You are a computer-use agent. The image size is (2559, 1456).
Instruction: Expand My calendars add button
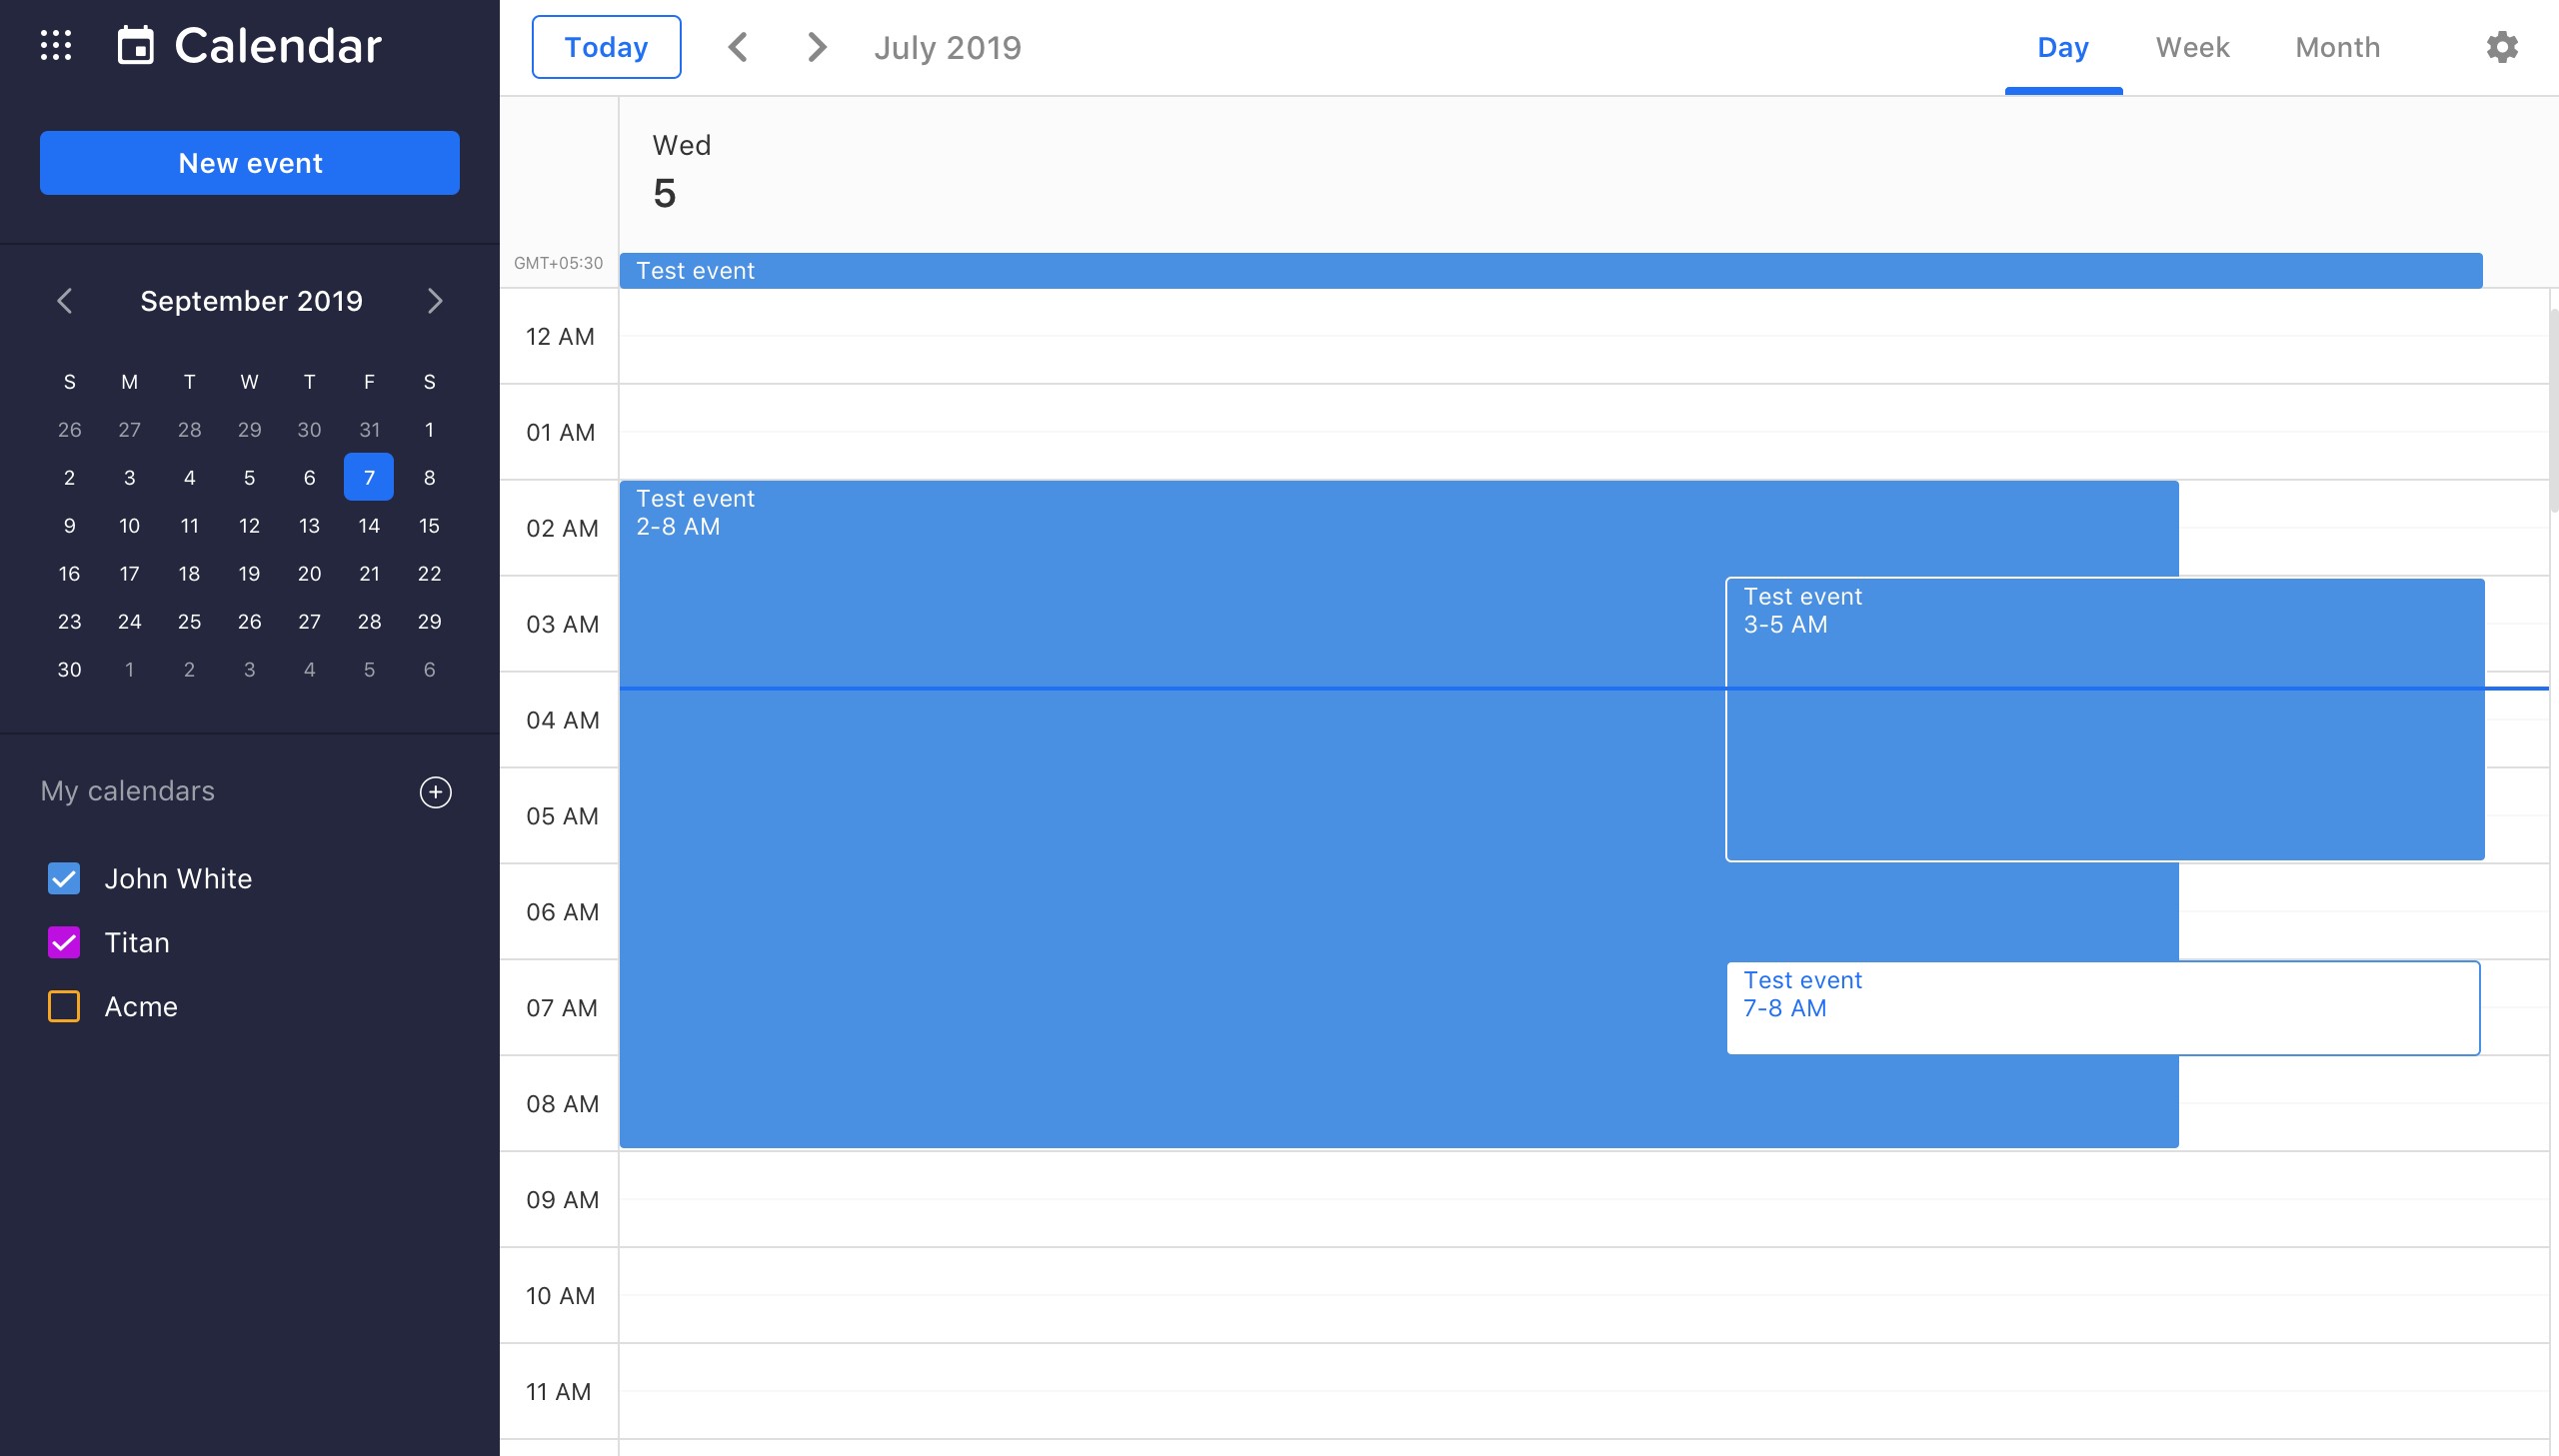[x=436, y=790]
